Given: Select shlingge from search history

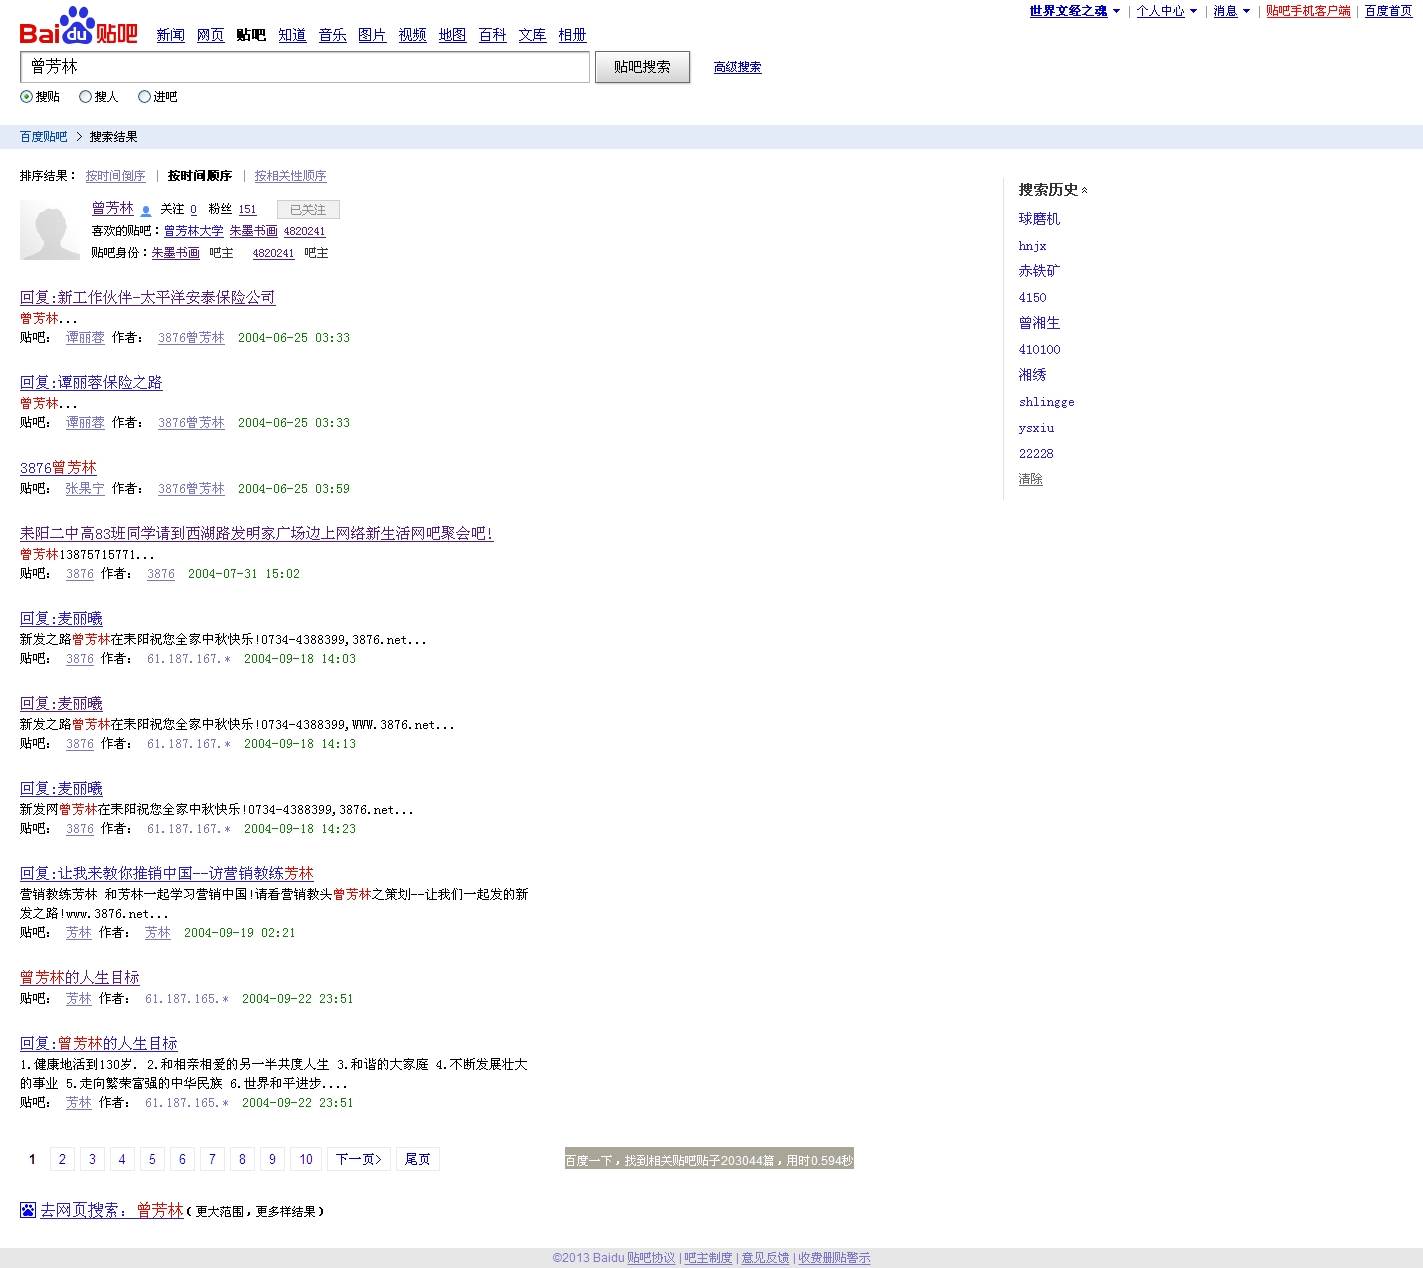Looking at the screenshot, I should point(1047,402).
